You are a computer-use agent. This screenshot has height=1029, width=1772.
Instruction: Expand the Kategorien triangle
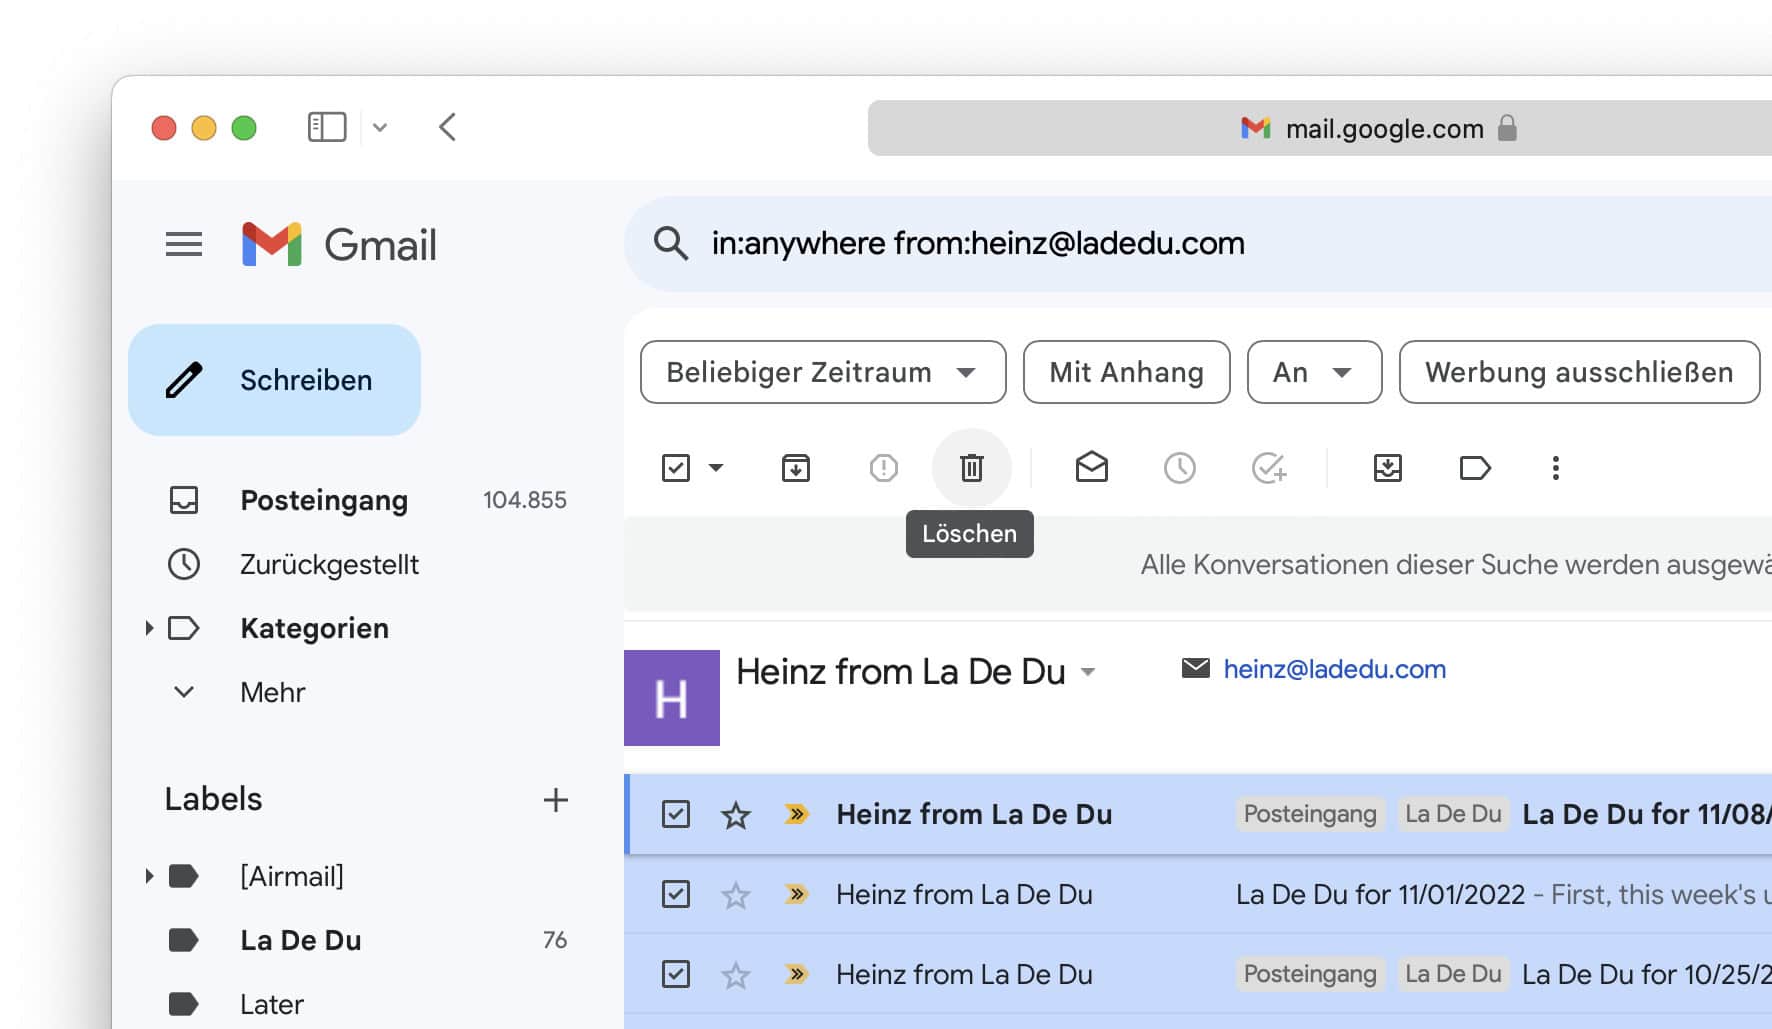(x=149, y=628)
